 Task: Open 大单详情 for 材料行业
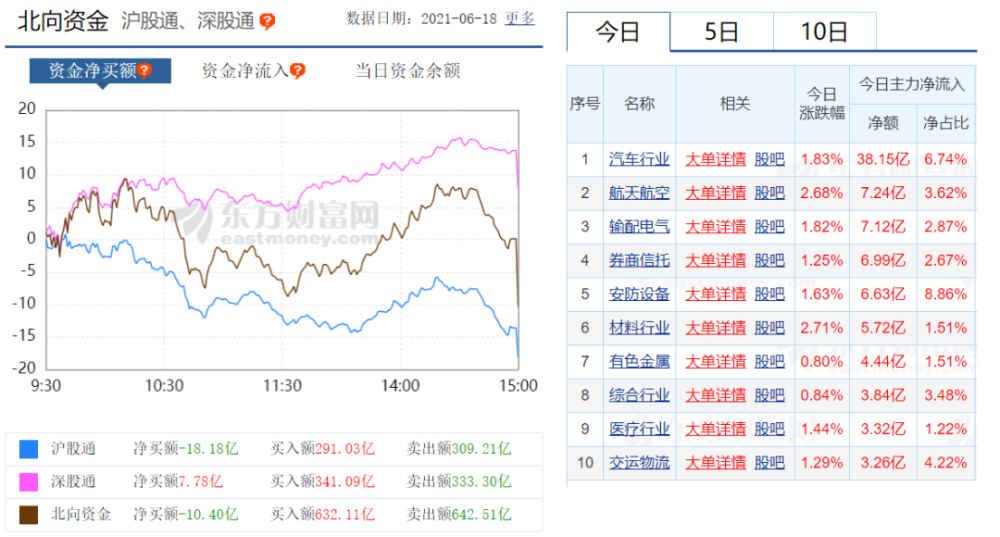click(716, 328)
